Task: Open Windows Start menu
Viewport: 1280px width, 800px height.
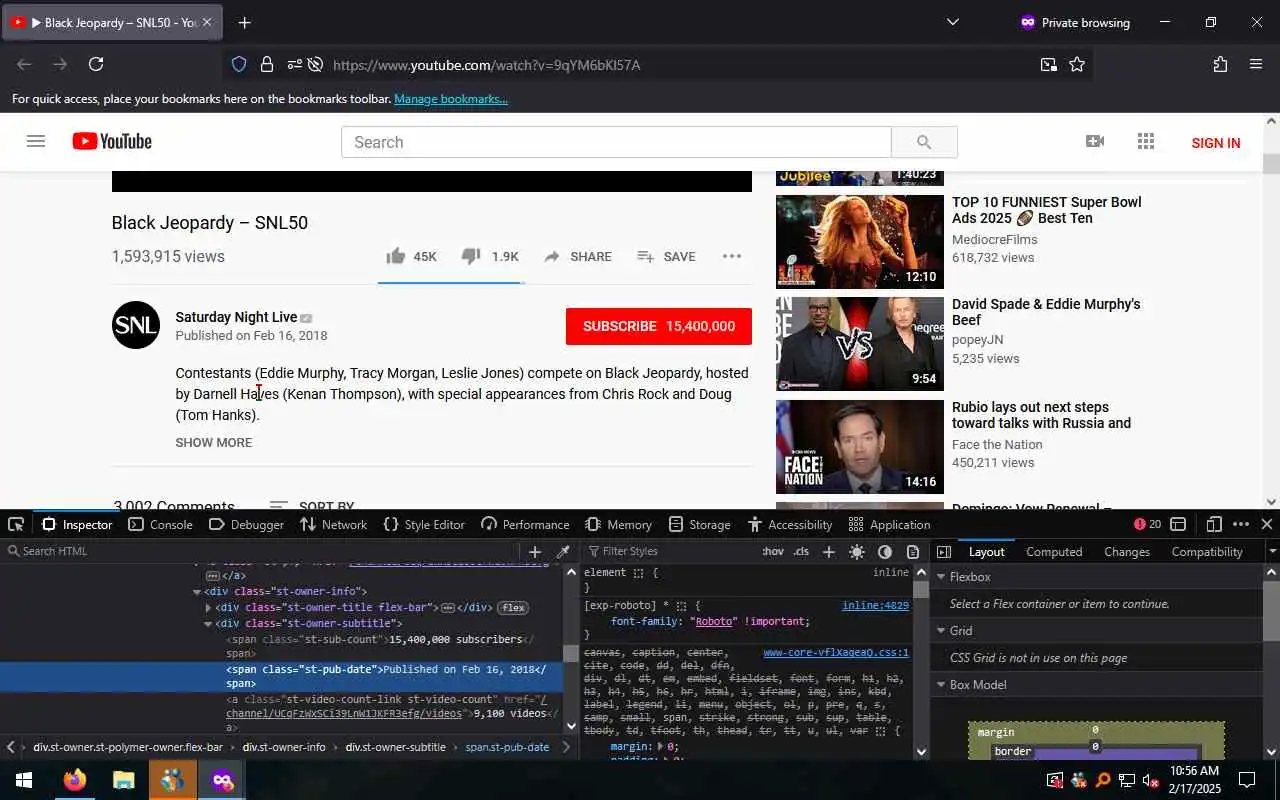Action: coord(23,780)
